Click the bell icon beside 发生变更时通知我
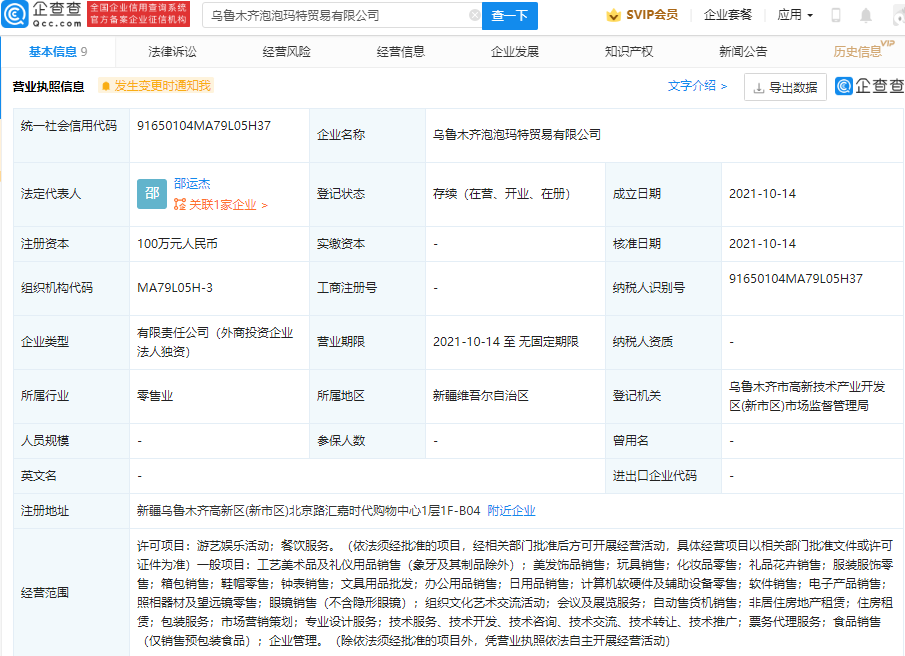 105,87
